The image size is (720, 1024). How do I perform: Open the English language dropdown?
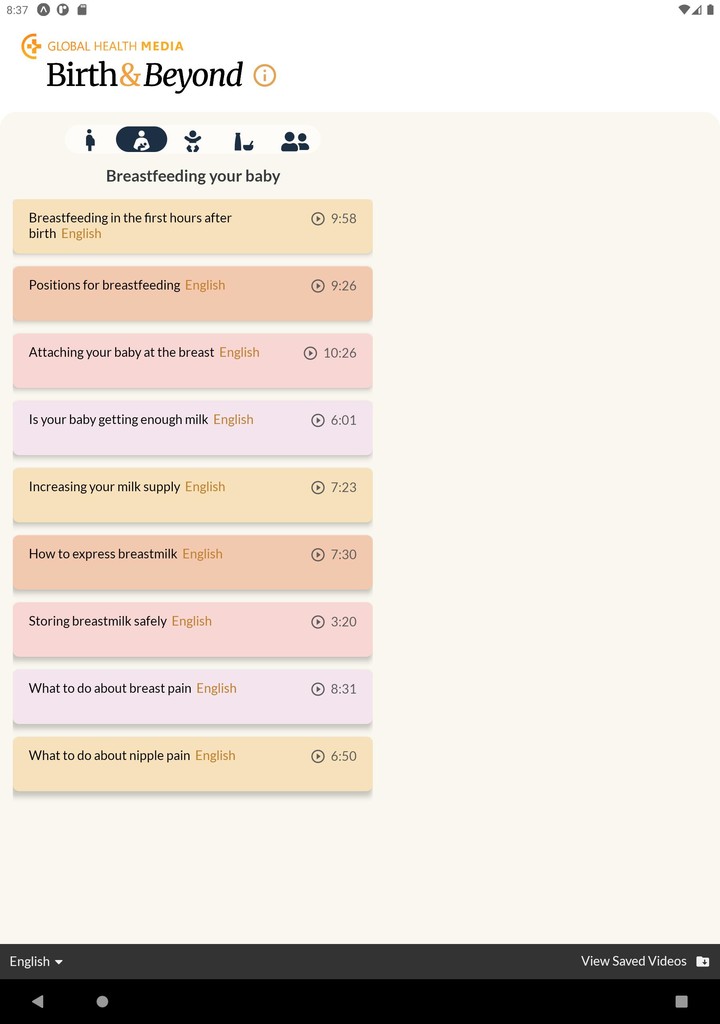coord(36,961)
